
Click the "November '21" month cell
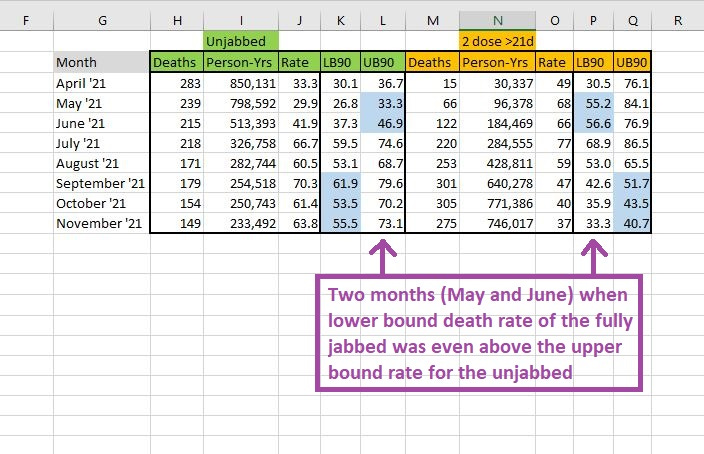(102, 223)
